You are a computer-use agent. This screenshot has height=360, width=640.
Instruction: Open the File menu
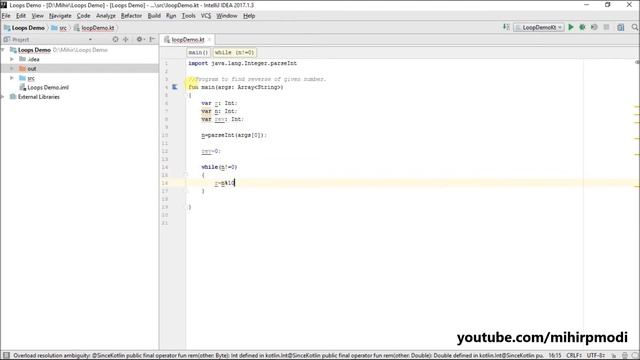pos(6,16)
